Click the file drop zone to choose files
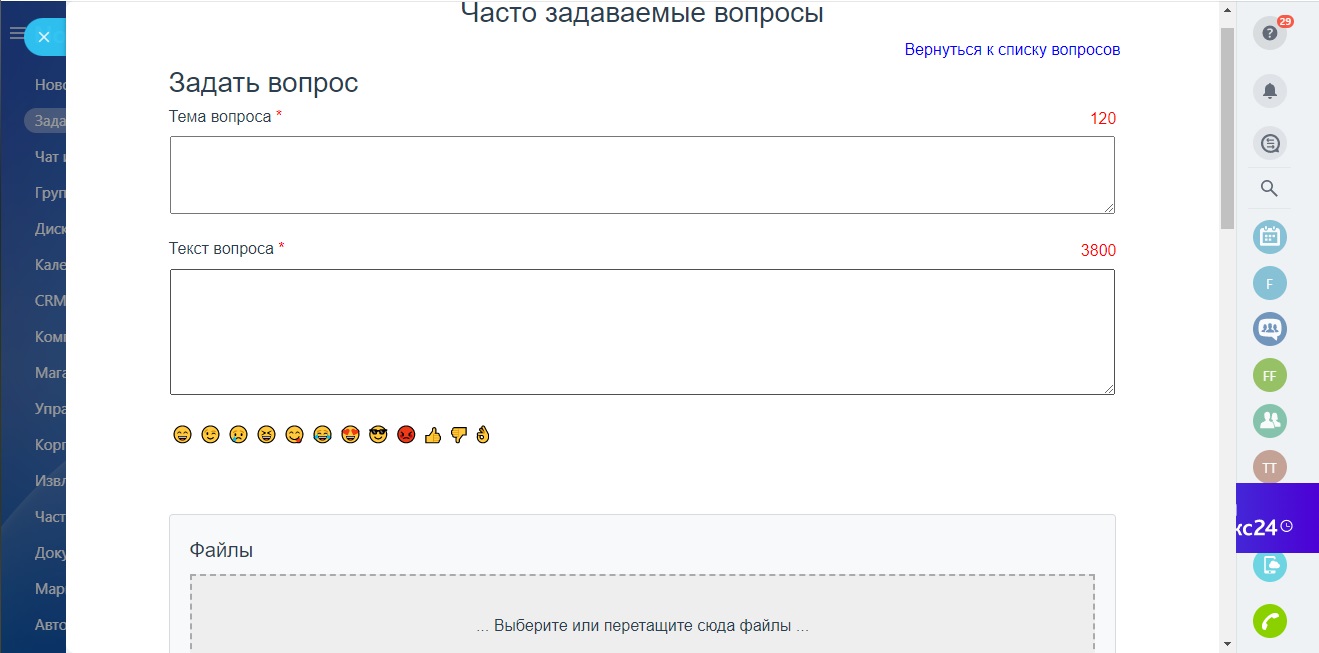 coord(642,620)
